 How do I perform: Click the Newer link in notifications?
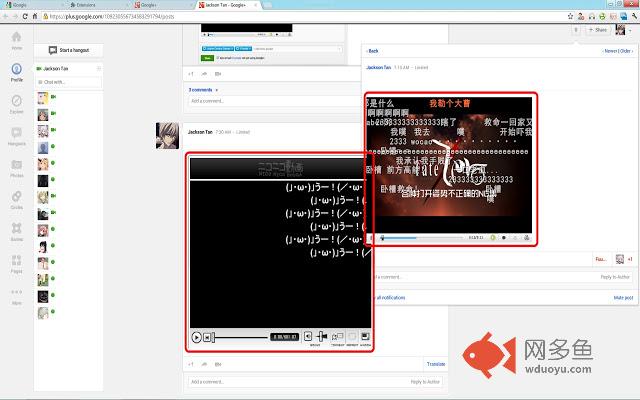[x=610, y=51]
